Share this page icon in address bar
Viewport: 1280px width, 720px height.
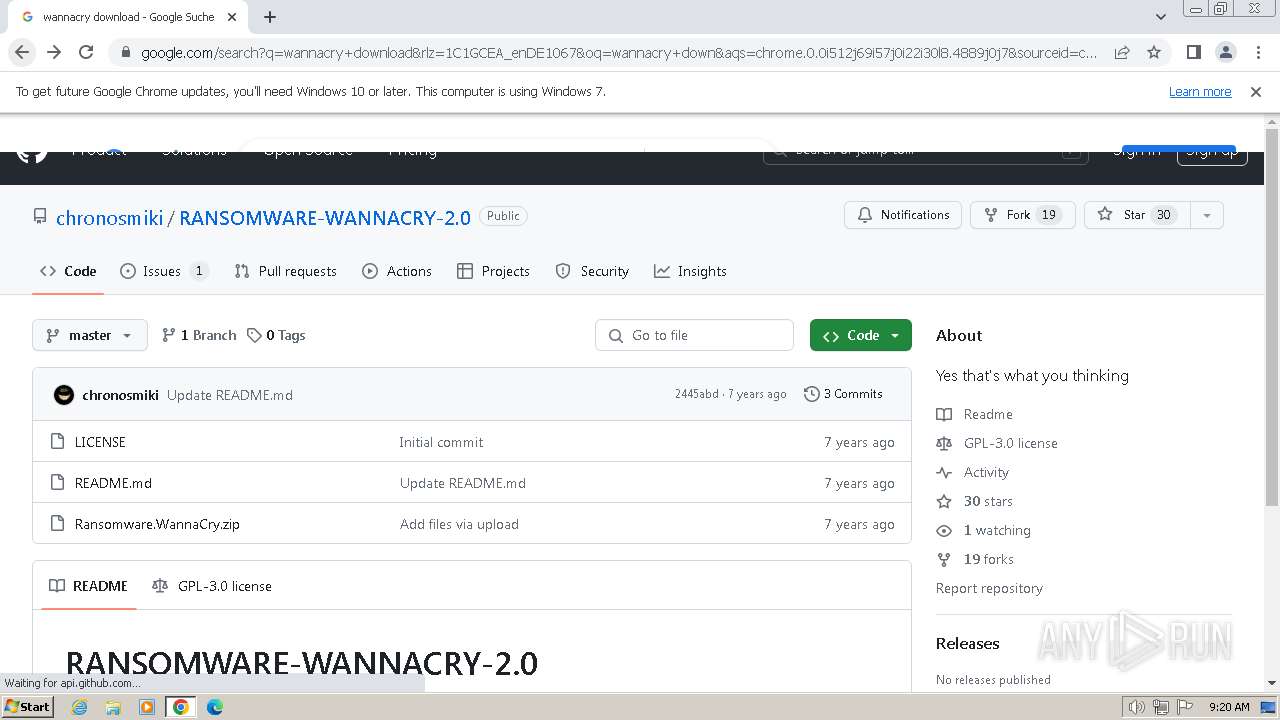(1122, 53)
